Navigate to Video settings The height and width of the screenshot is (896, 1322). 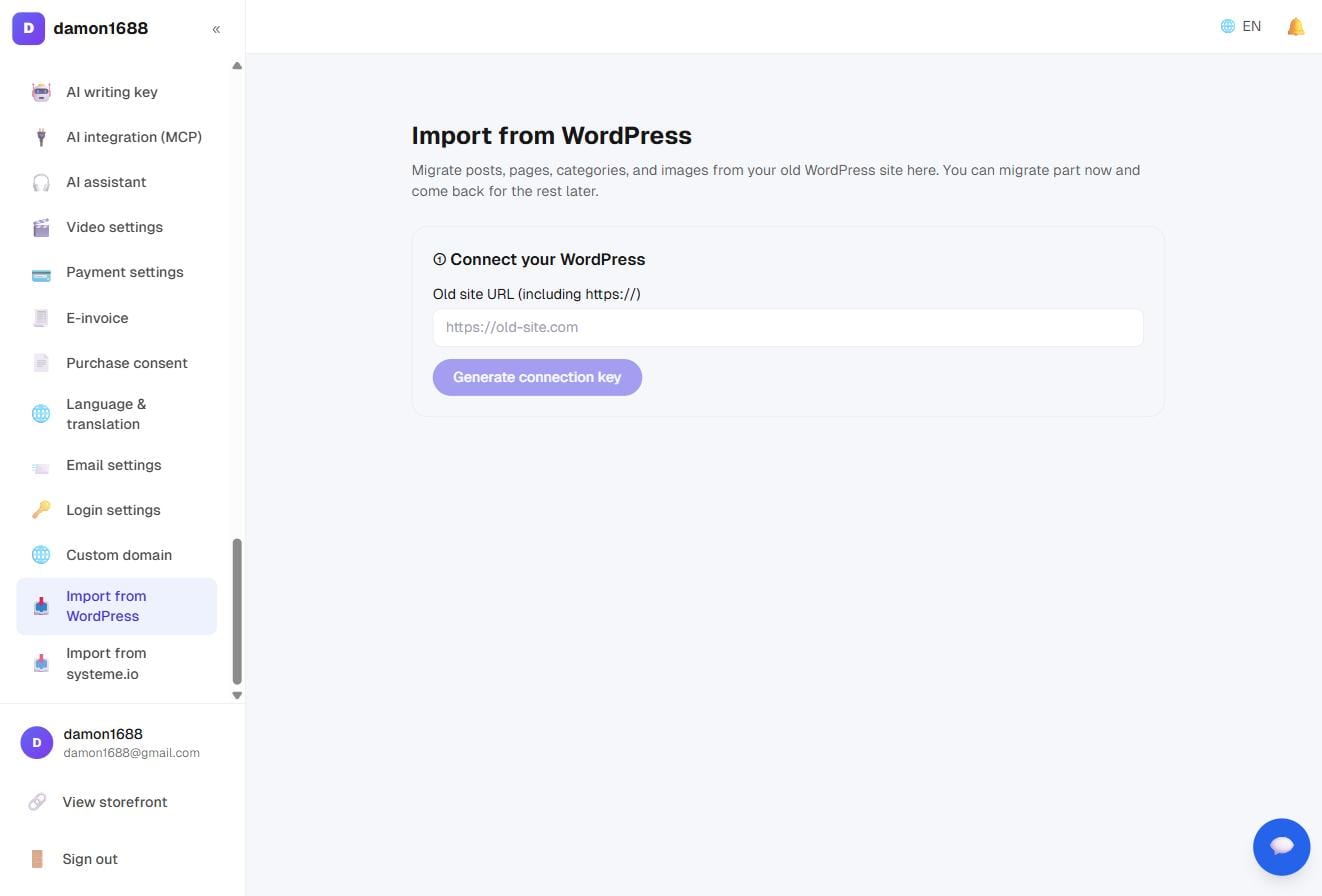[116, 227]
